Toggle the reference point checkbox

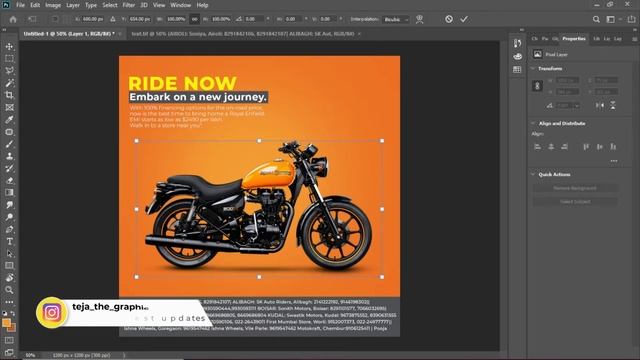pyautogui.click(x=55, y=19)
